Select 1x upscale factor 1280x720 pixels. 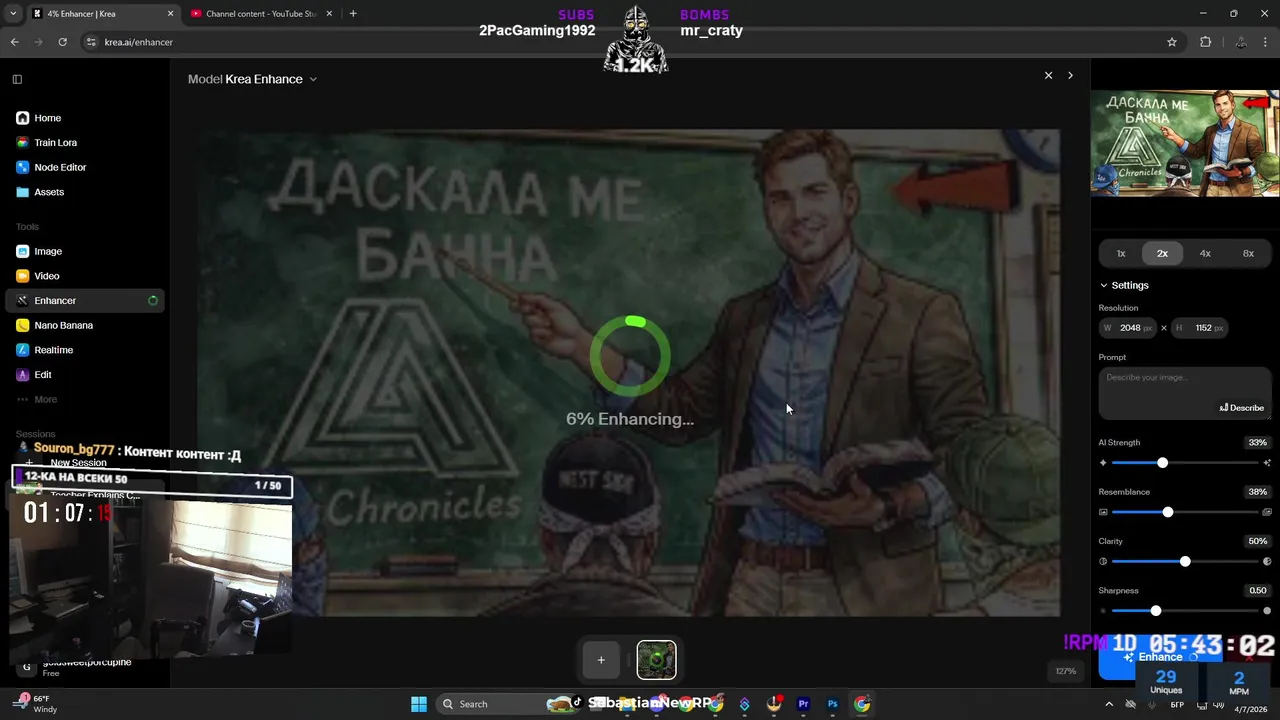pyautogui.click(x=1121, y=254)
